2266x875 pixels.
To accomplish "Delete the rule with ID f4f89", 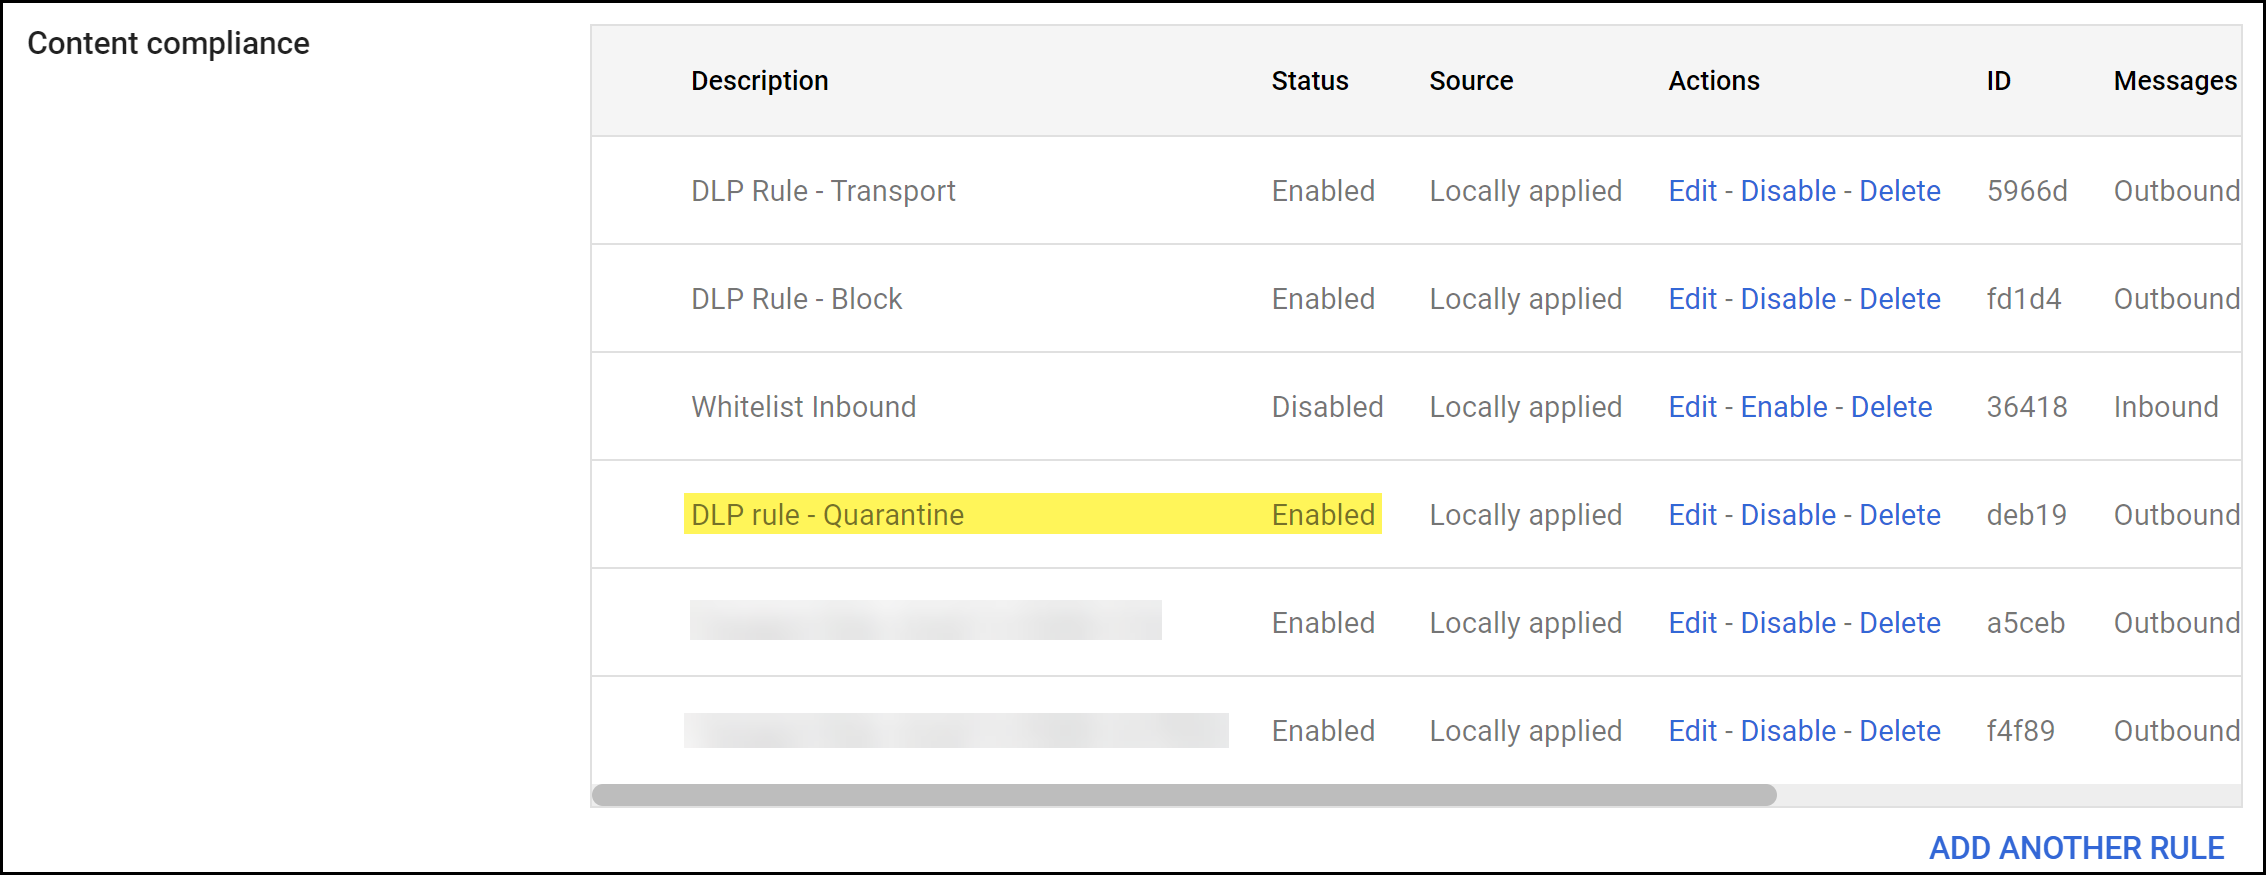I will tap(1899, 731).
